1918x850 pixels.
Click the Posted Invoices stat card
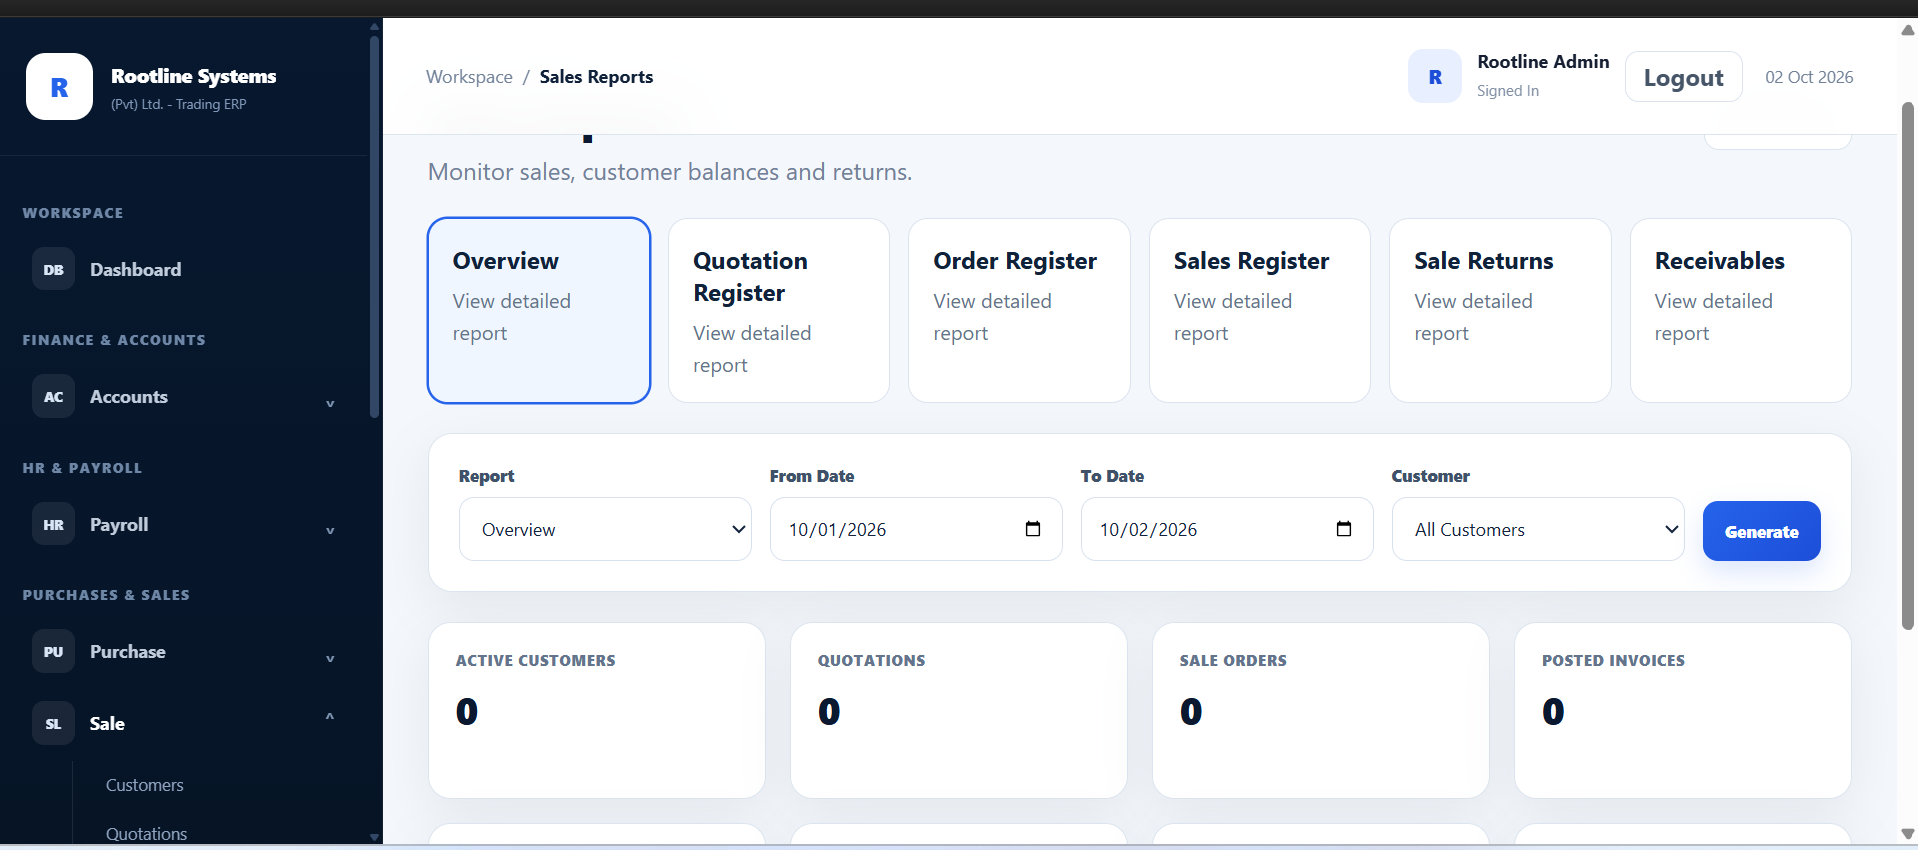click(x=1683, y=710)
